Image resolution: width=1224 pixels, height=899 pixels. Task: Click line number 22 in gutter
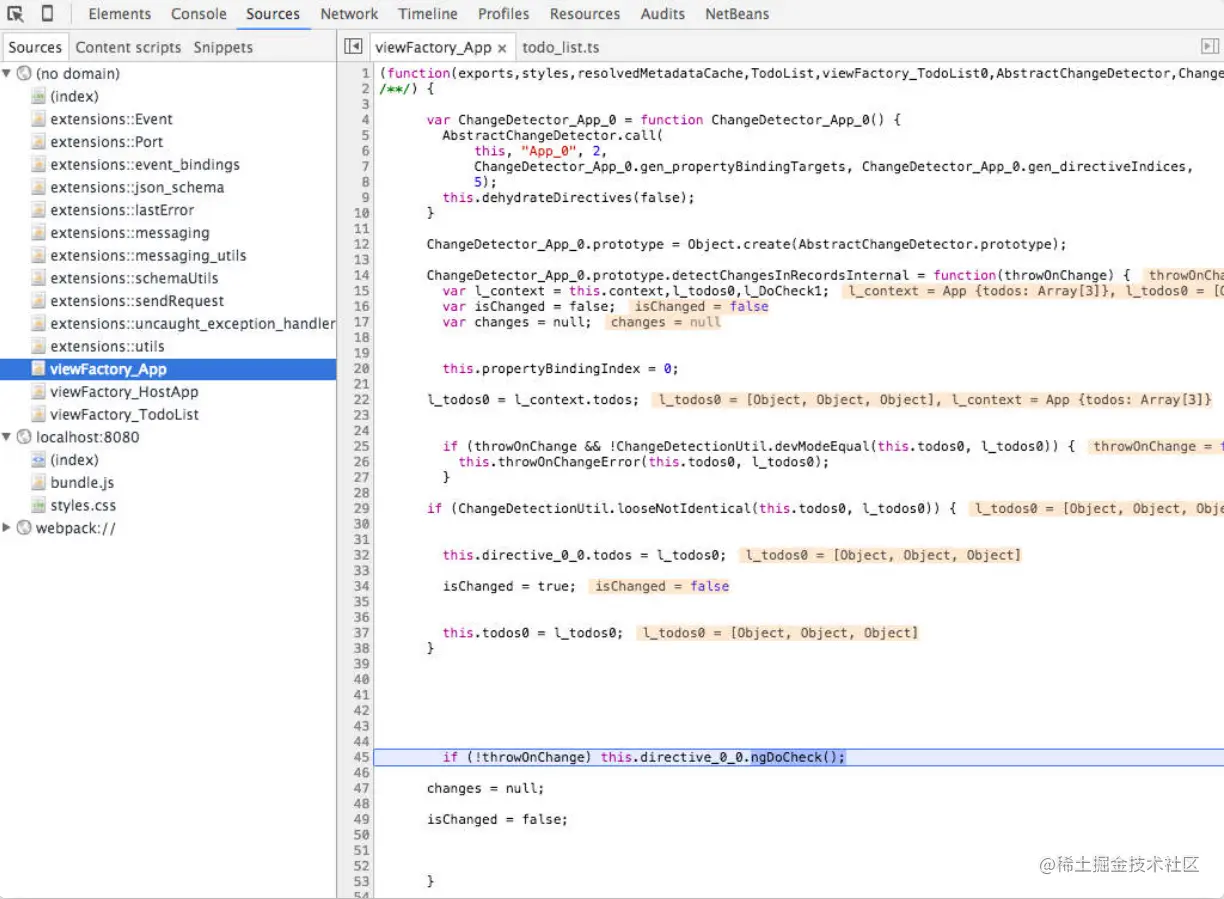pyautogui.click(x=361, y=400)
